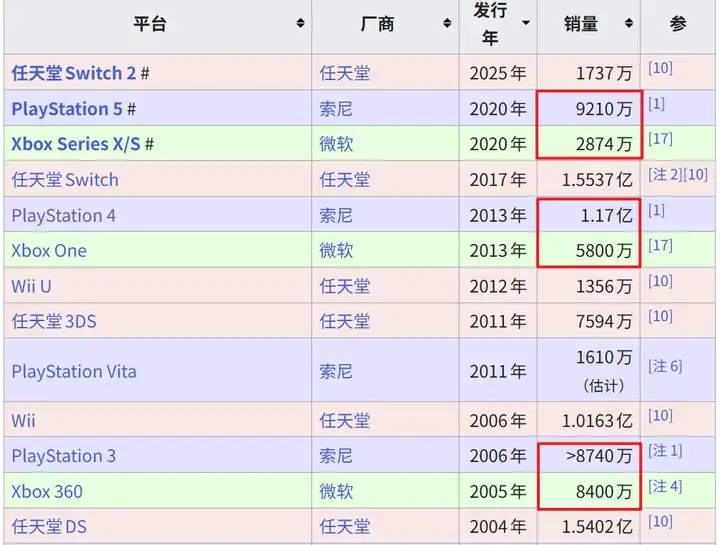Click 任天堂 manufacturer link in 任天堂 DS row
This screenshot has height=545, width=720.
tap(345, 527)
